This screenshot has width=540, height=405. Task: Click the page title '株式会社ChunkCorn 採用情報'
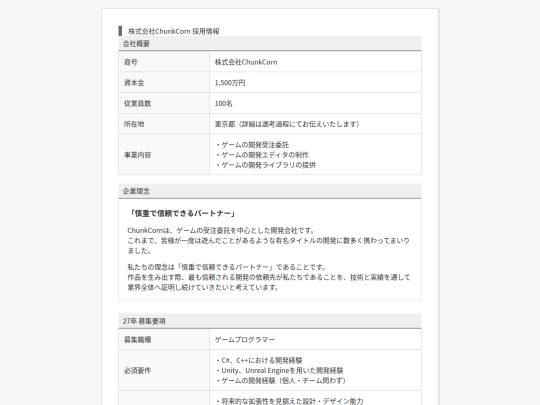[x=174, y=31]
